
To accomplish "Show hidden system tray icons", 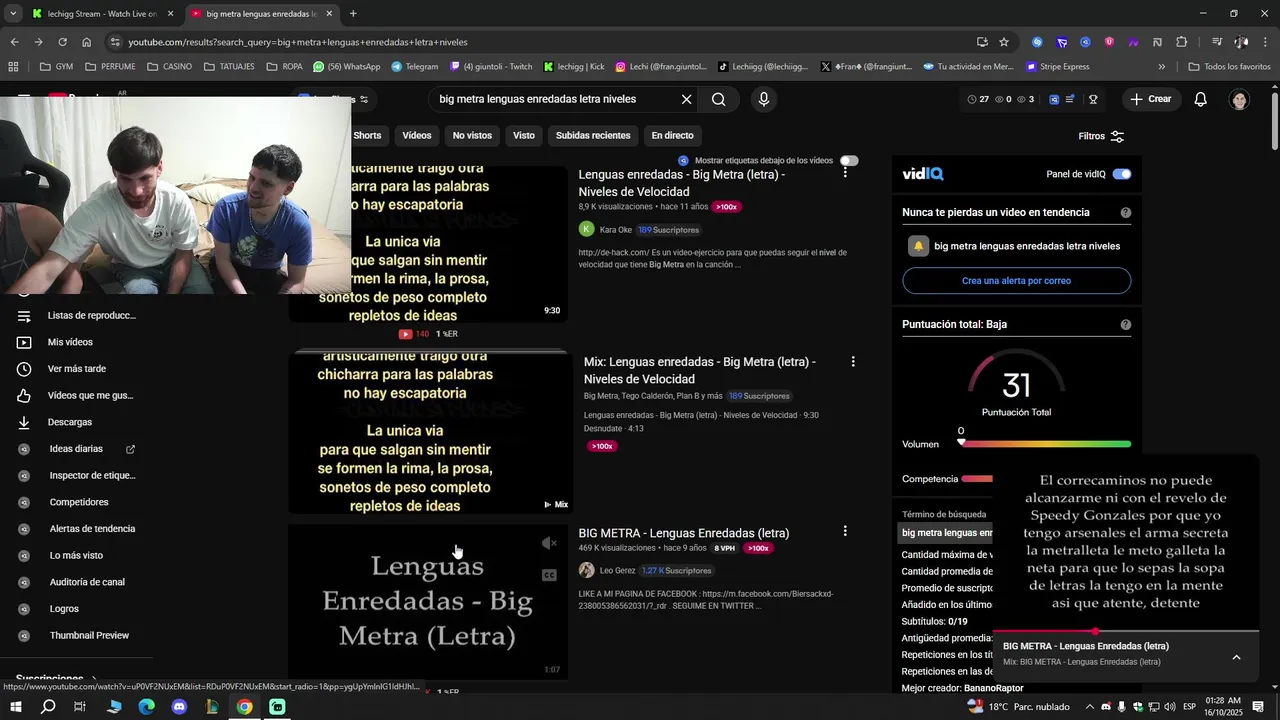I will 1089,707.
